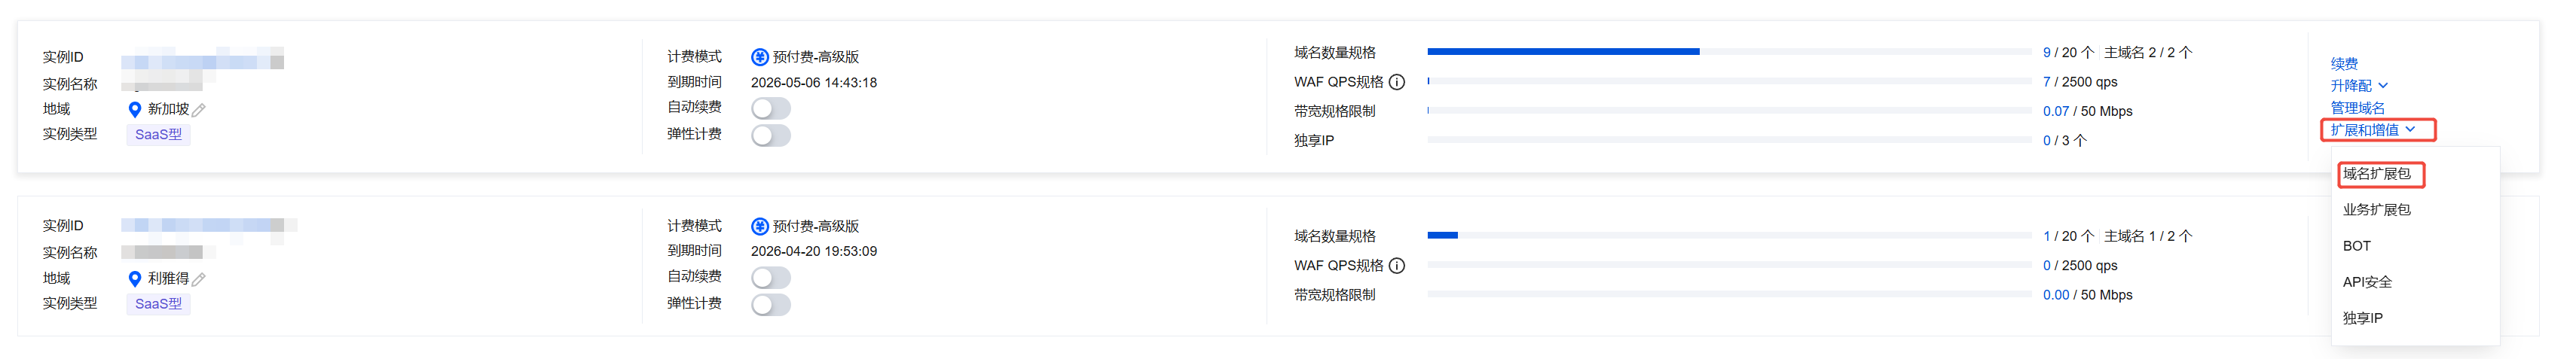Click the 续费 link

pyautogui.click(x=2343, y=64)
